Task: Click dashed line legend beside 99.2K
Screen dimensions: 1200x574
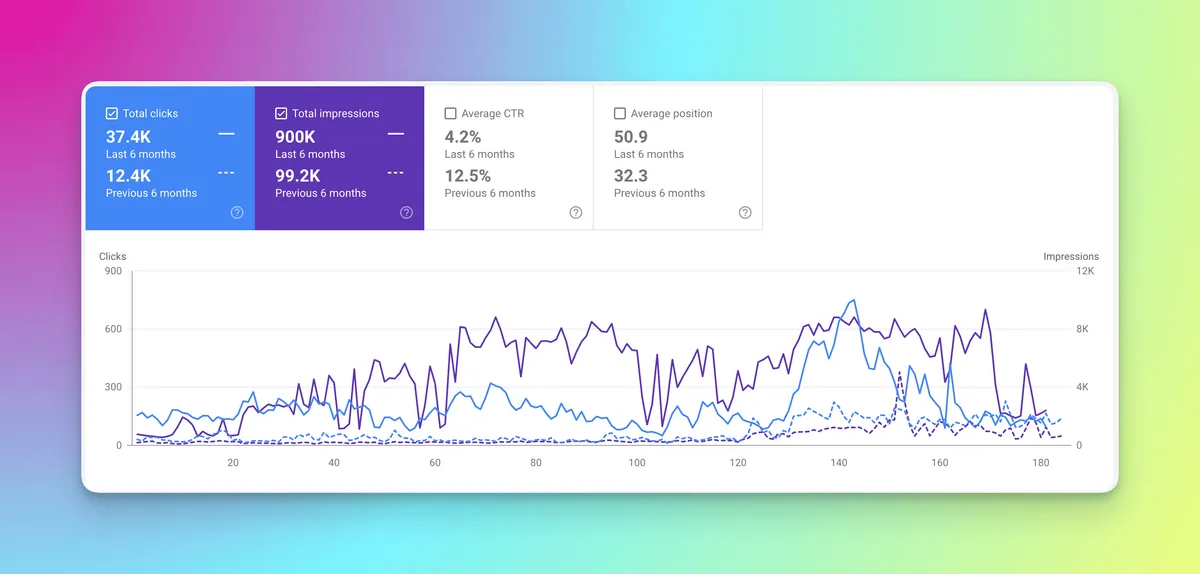Action: tap(396, 173)
